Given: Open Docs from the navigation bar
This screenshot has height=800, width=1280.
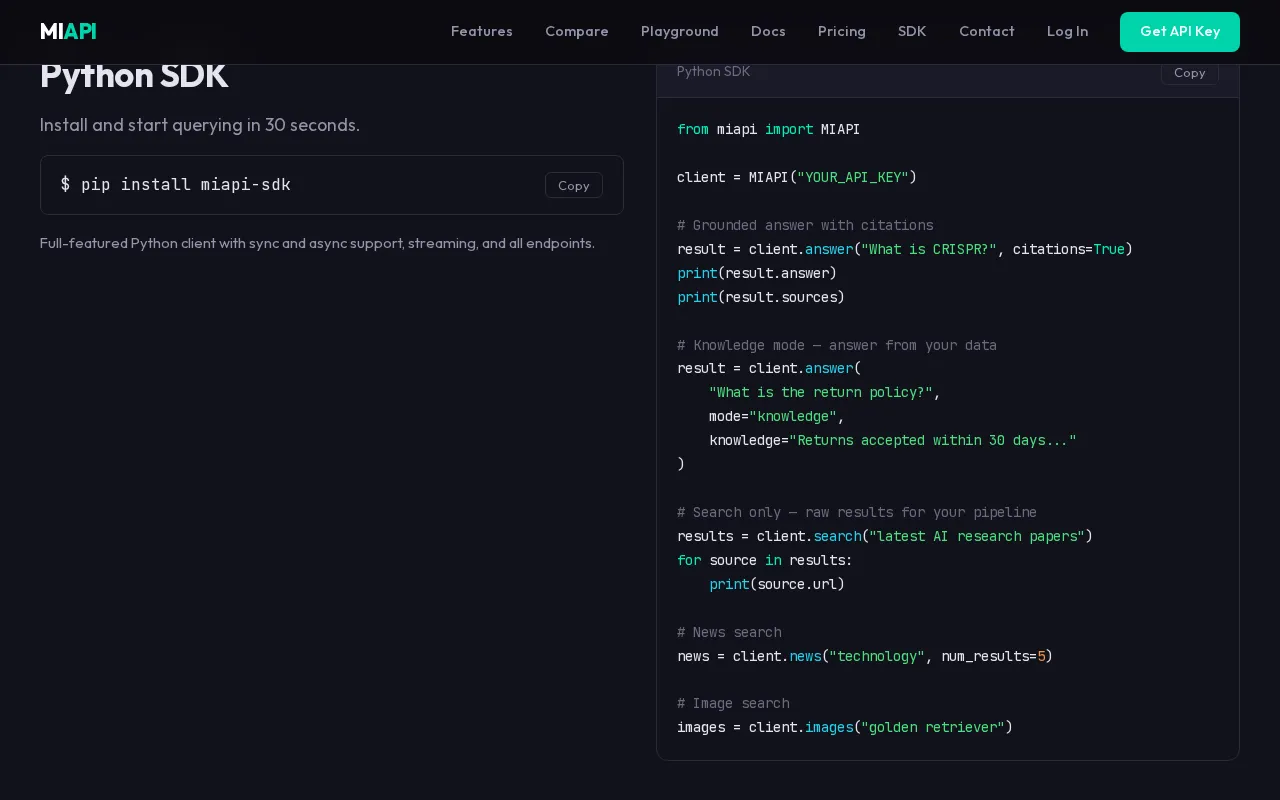Looking at the screenshot, I should pyautogui.click(x=768, y=31).
